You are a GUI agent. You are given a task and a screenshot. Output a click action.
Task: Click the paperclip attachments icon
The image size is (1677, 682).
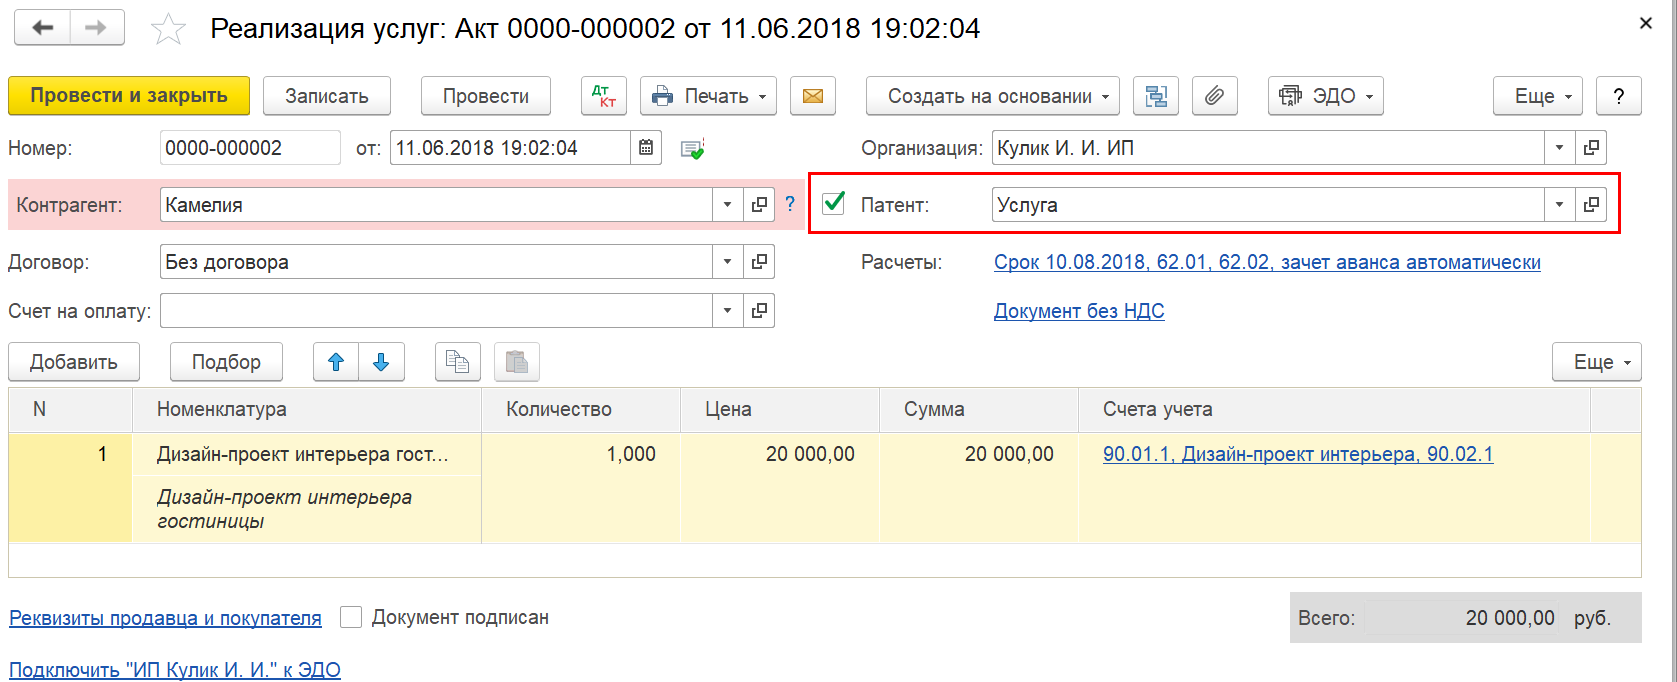click(x=1214, y=96)
